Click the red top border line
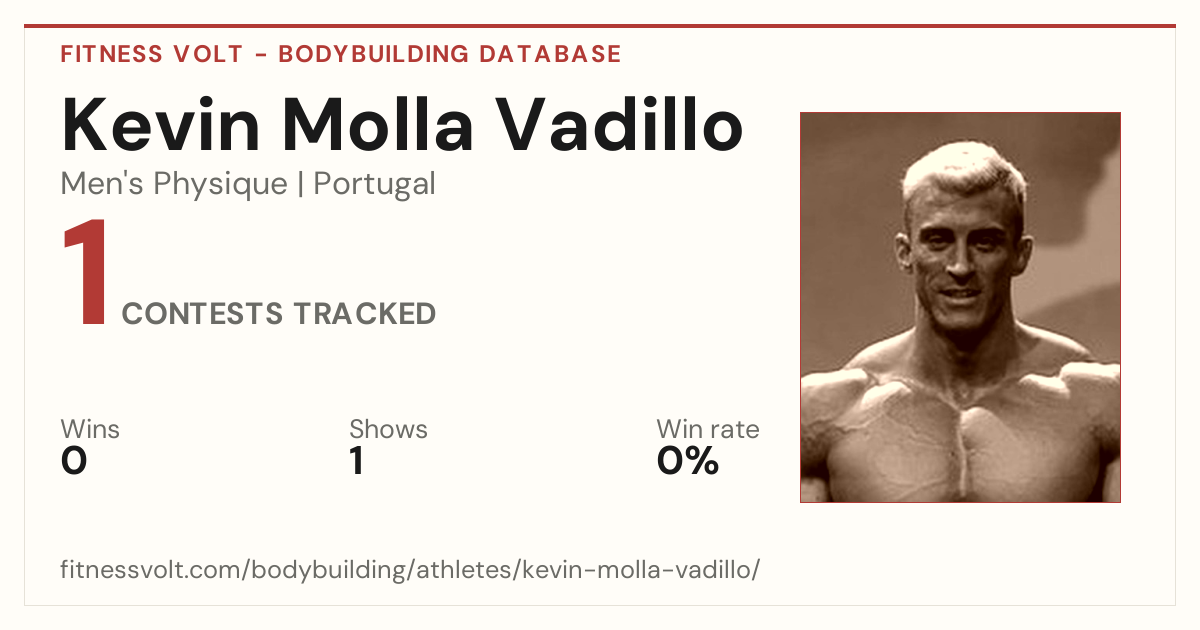Image resolution: width=1200 pixels, height=630 pixels. [x=600, y=26]
